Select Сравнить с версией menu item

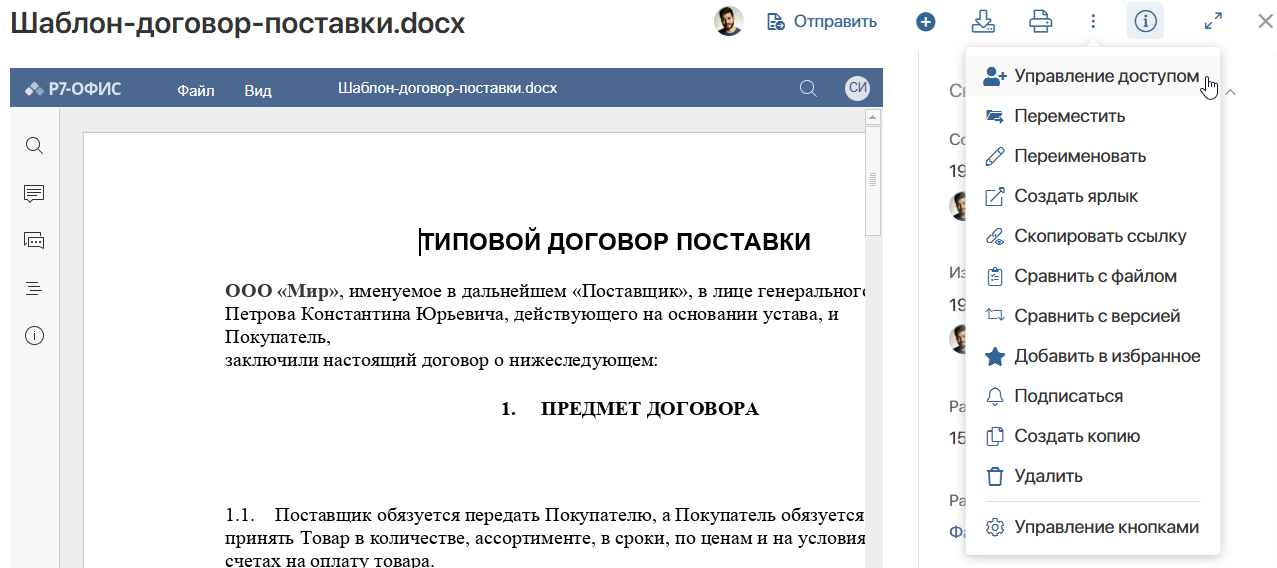coord(1093,316)
